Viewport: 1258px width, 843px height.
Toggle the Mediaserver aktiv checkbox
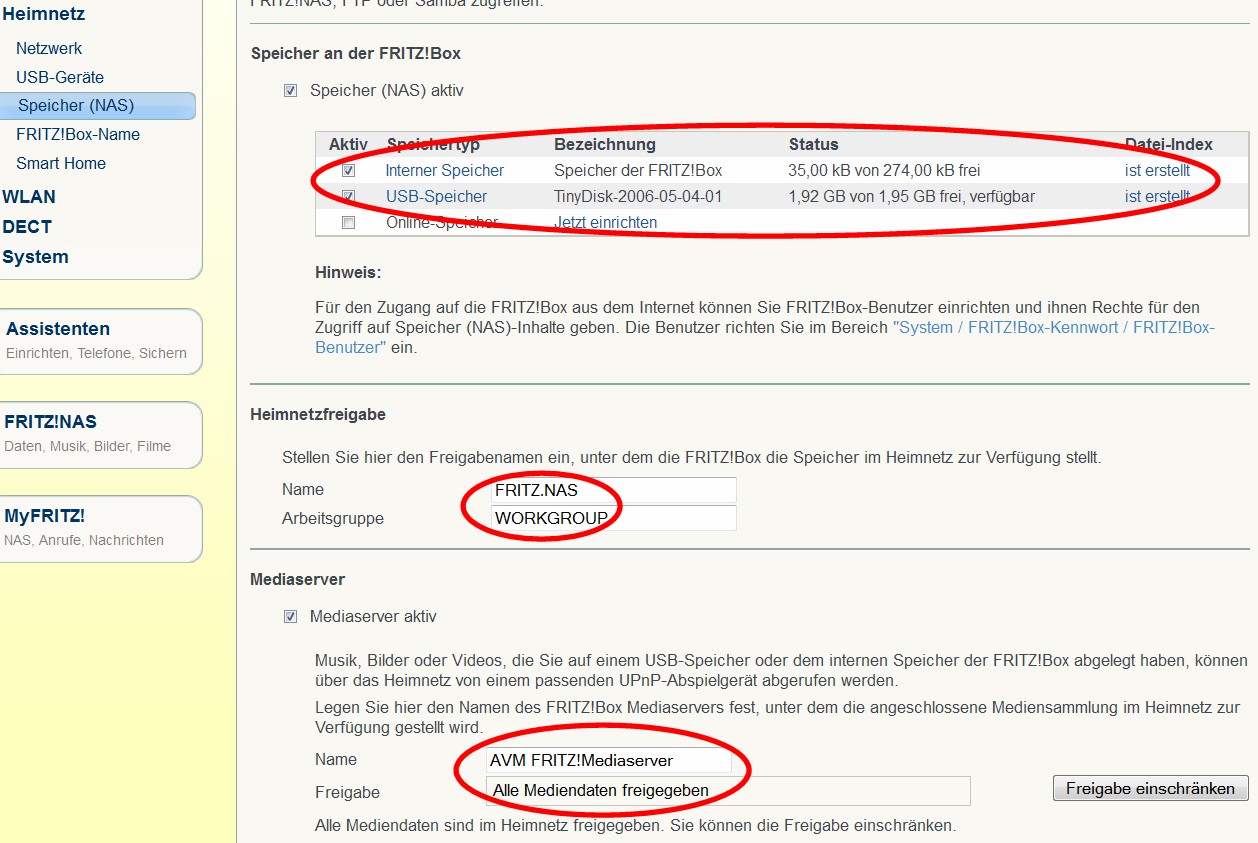click(291, 617)
